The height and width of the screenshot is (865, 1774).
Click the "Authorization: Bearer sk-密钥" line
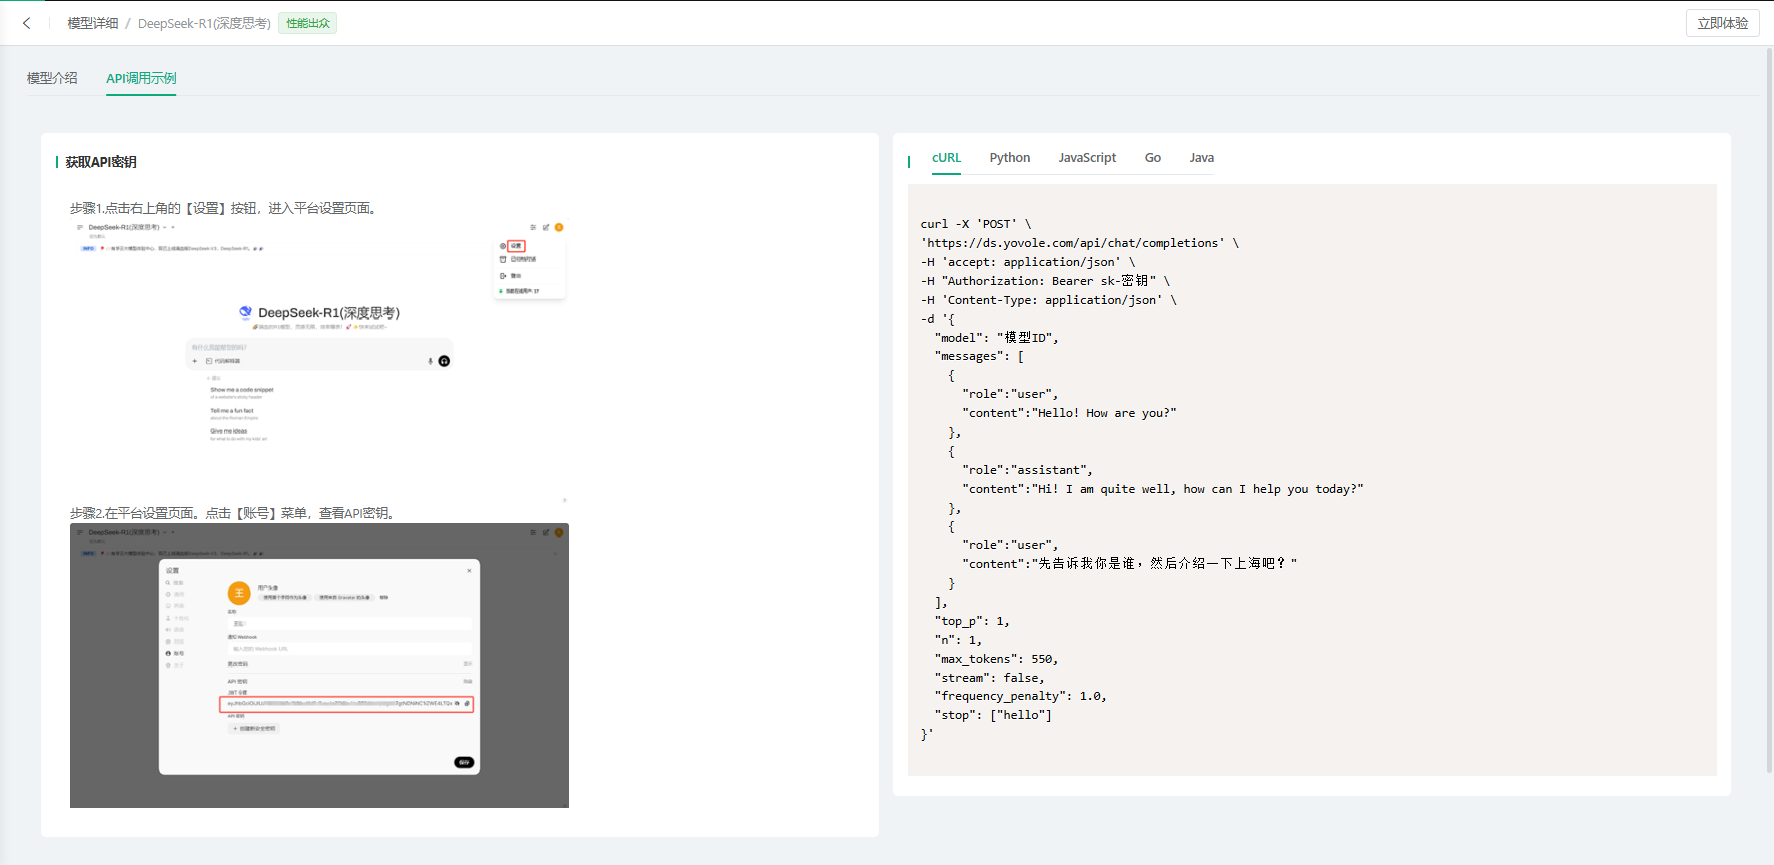pos(1045,281)
